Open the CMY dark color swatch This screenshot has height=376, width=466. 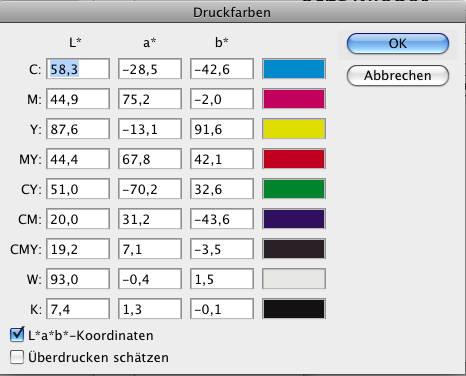pyautogui.click(x=294, y=249)
